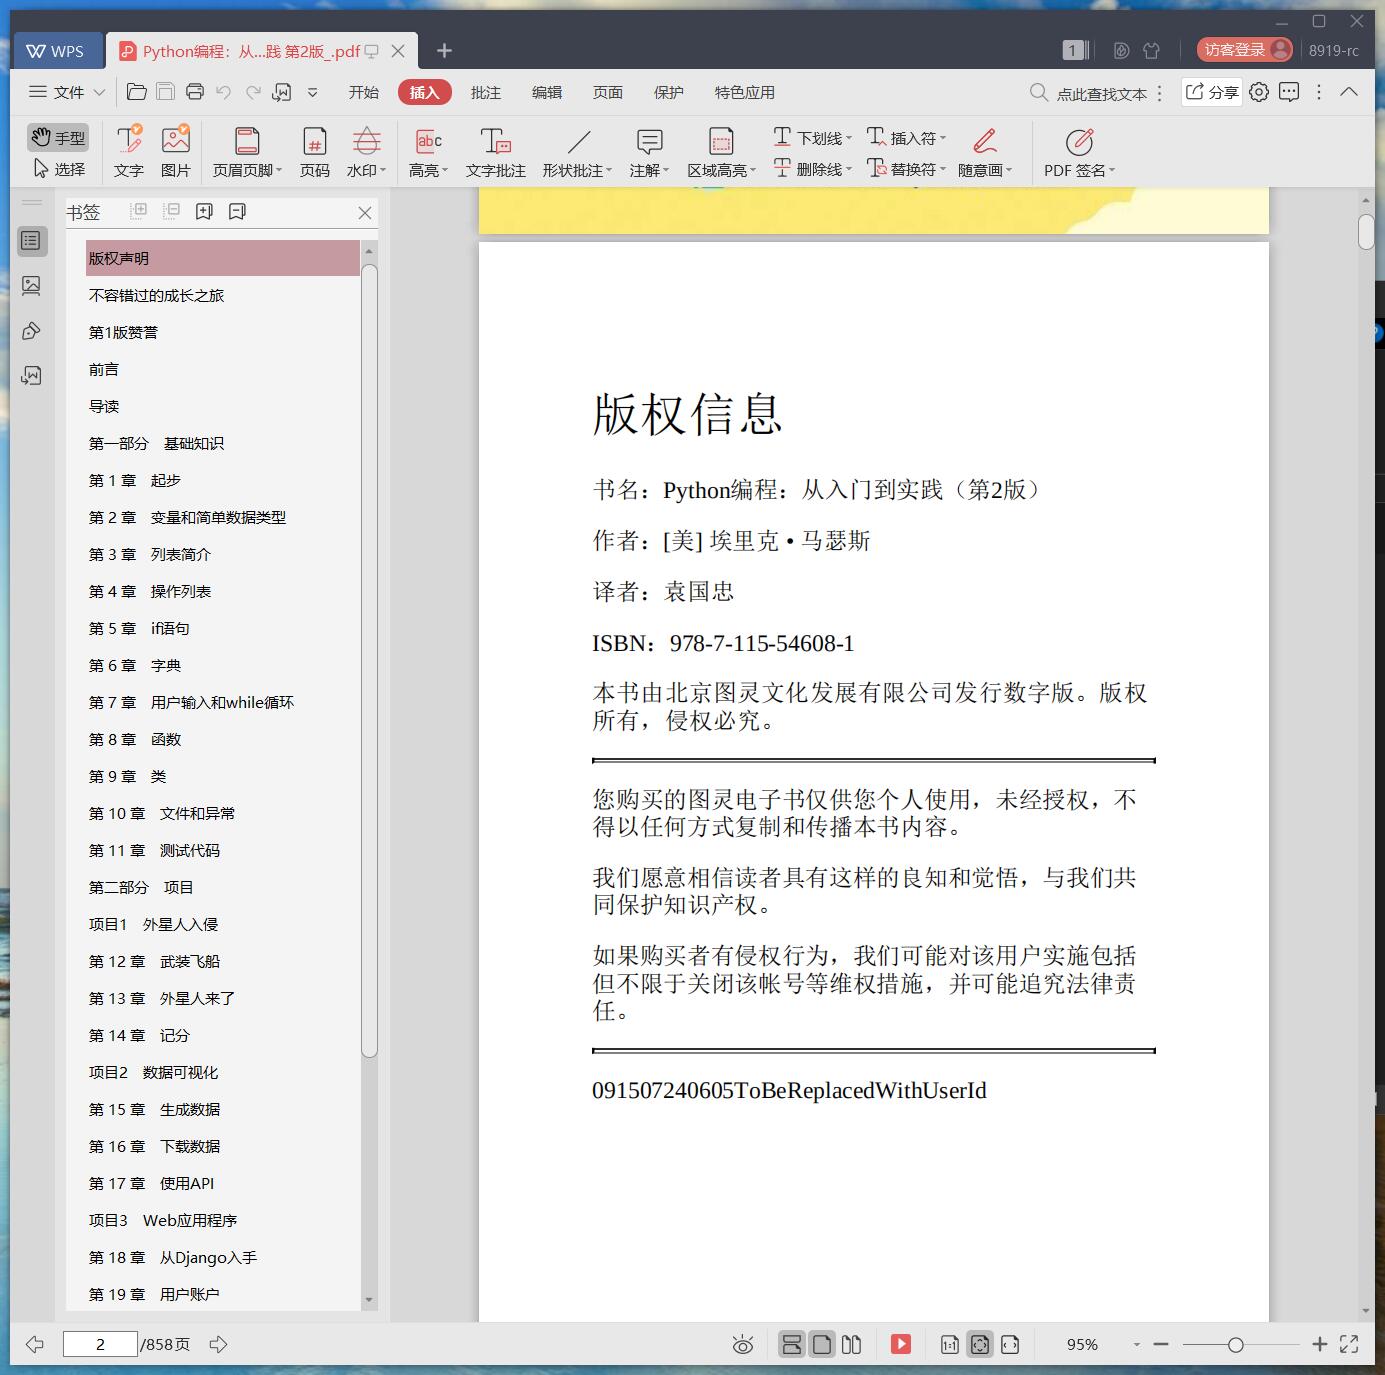
Task: Open the PDF 签名 dropdown
Action: coord(1080,152)
